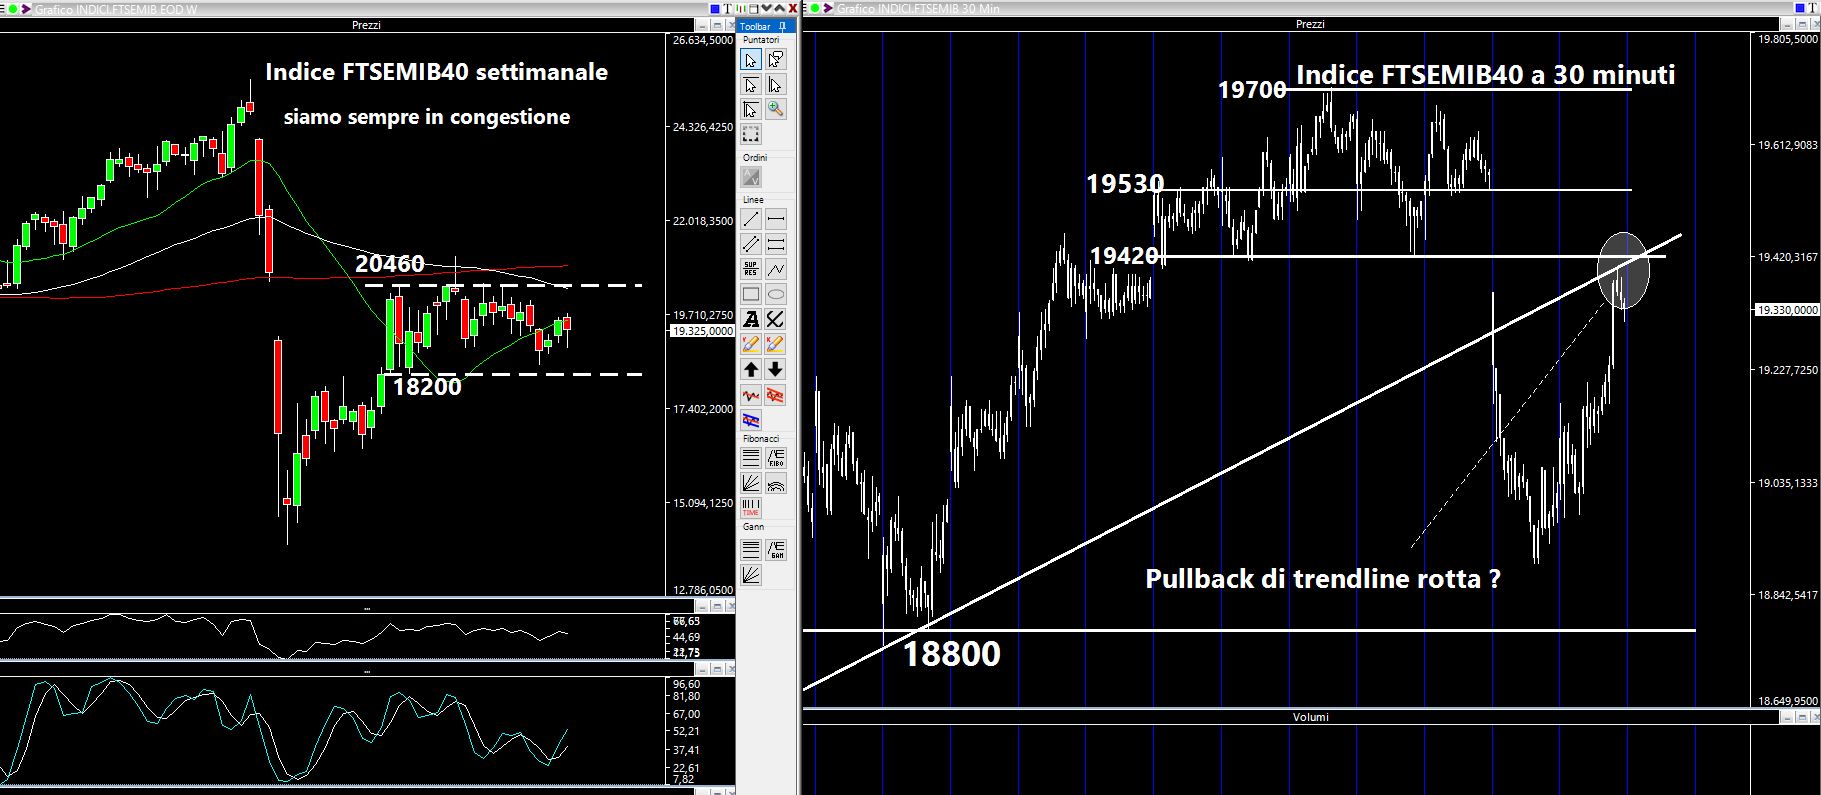
Task: Select the arrow pointer tool
Action: (751, 60)
